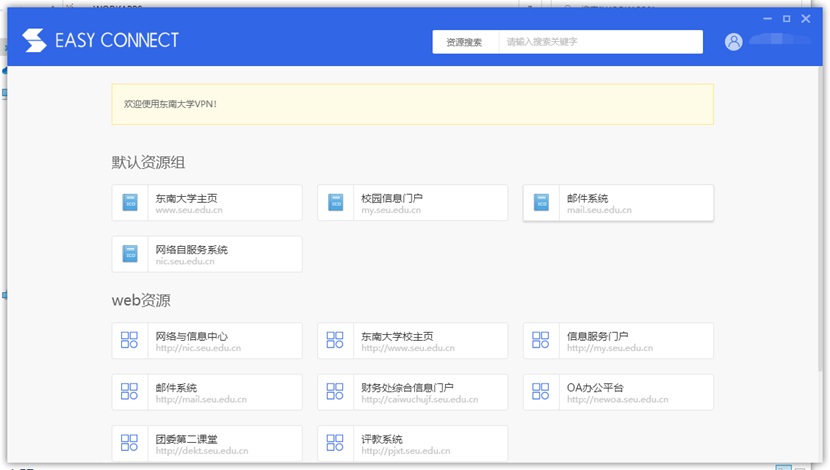Click the 资源搜索 search button

(x=465, y=42)
